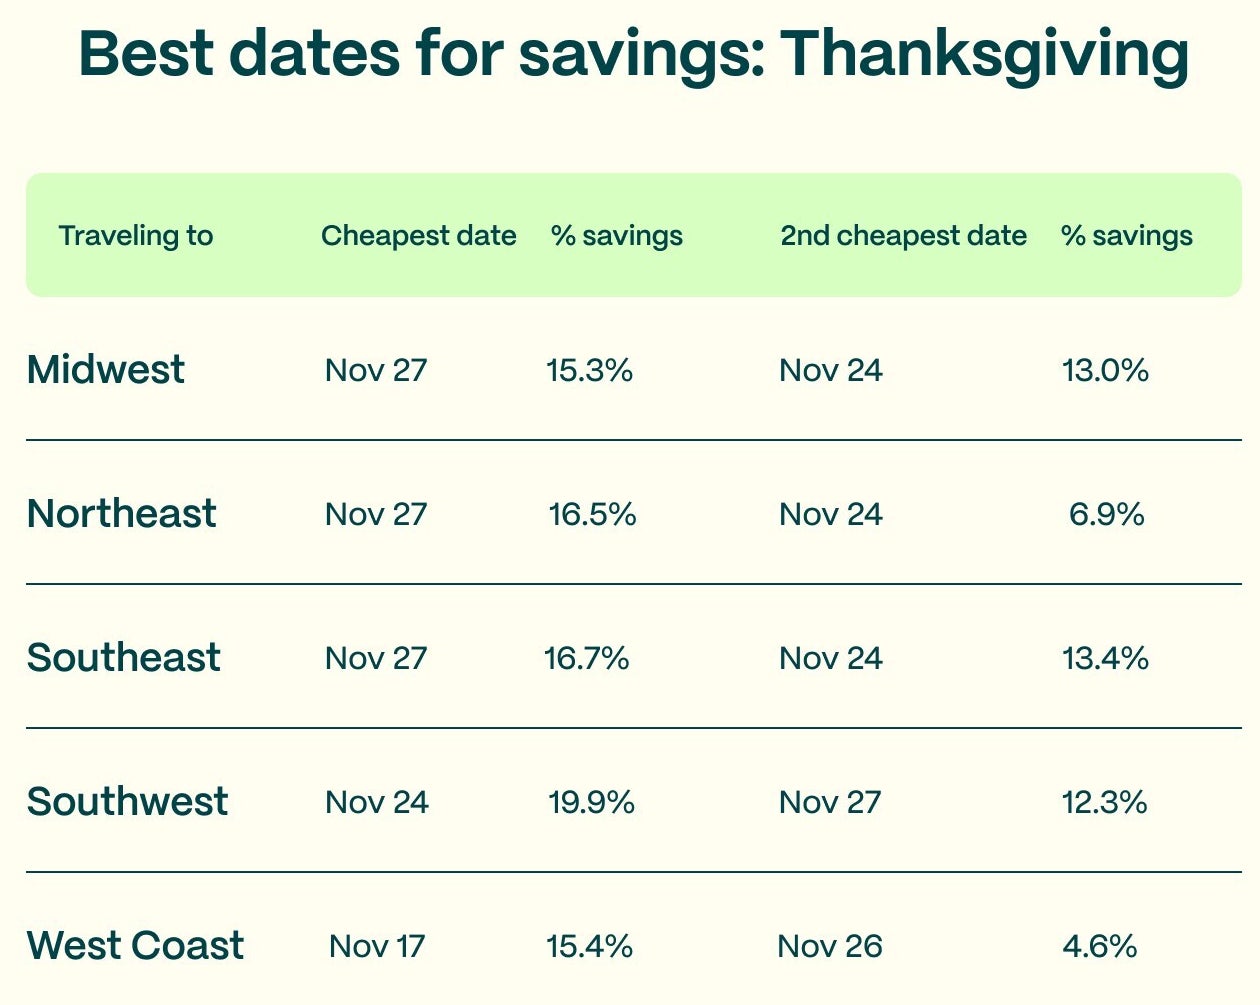The height and width of the screenshot is (1005, 1260).
Task: Select the "2nd cheapest date" column header
Action: (903, 236)
